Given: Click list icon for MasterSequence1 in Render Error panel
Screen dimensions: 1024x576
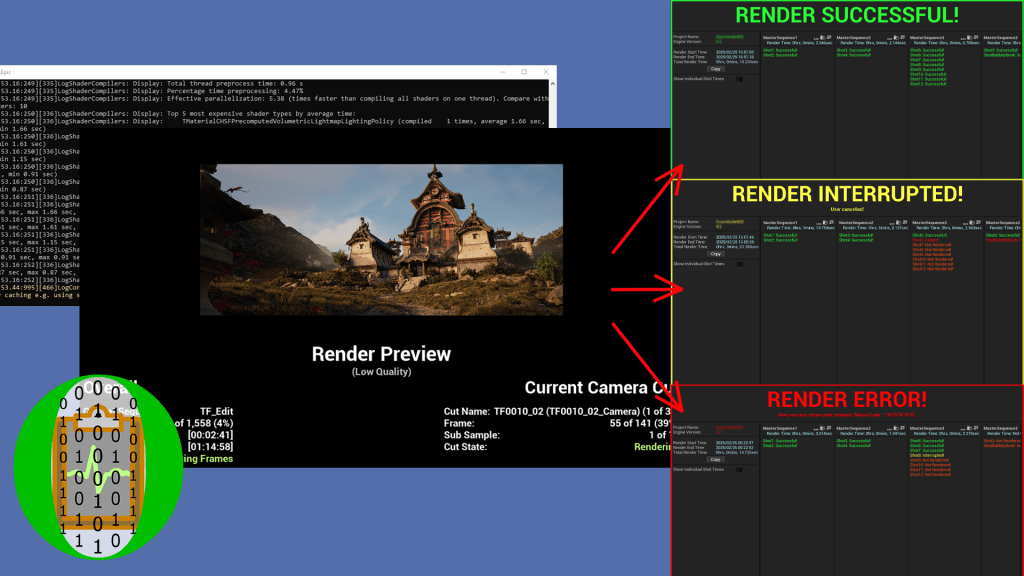Looking at the screenshot, I should tap(828, 428).
